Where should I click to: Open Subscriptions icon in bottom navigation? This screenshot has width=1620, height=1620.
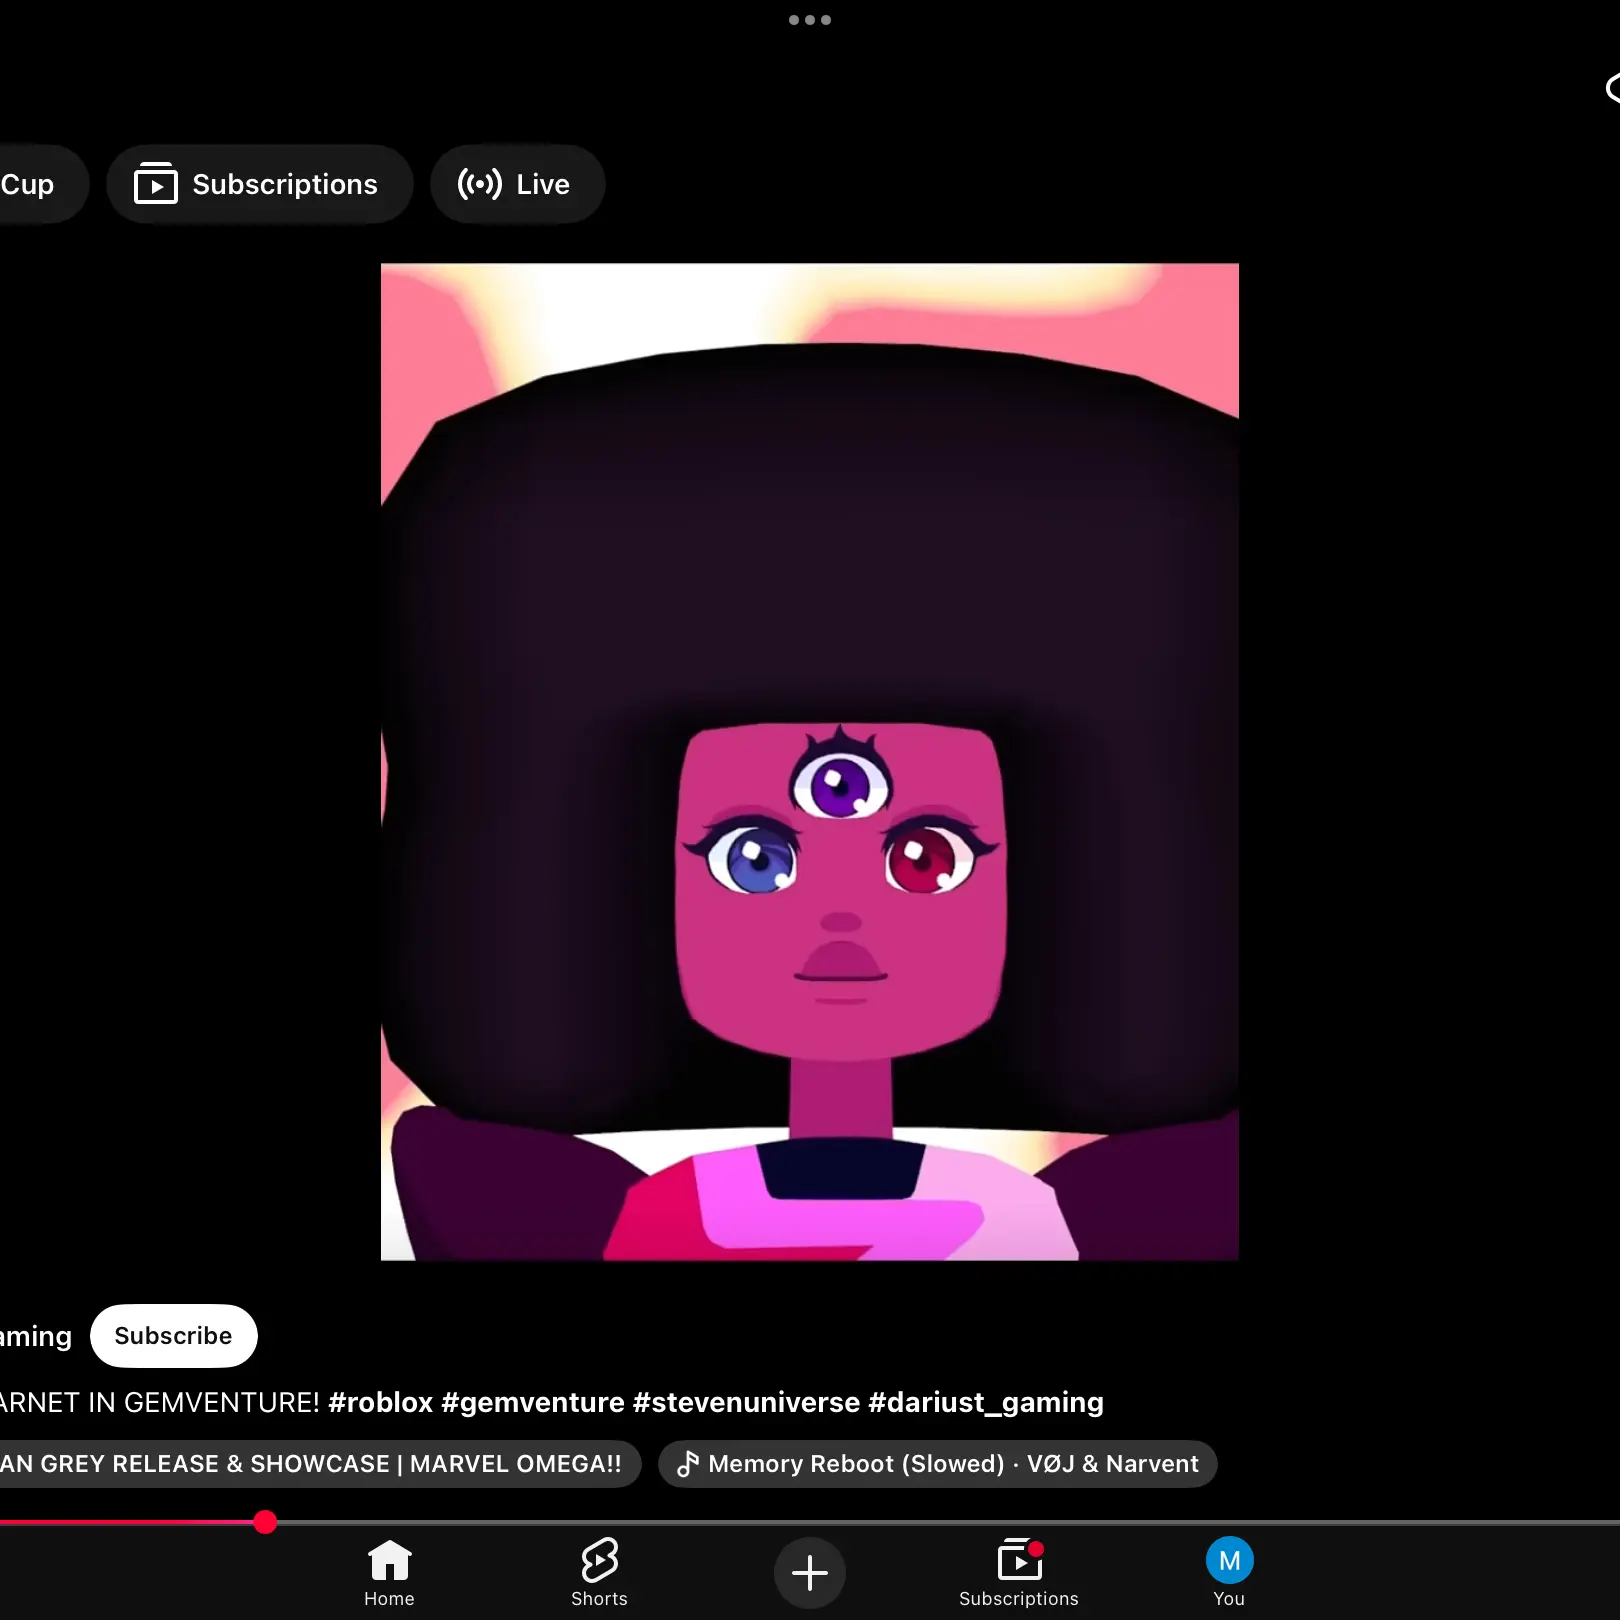tap(1019, 1560)
